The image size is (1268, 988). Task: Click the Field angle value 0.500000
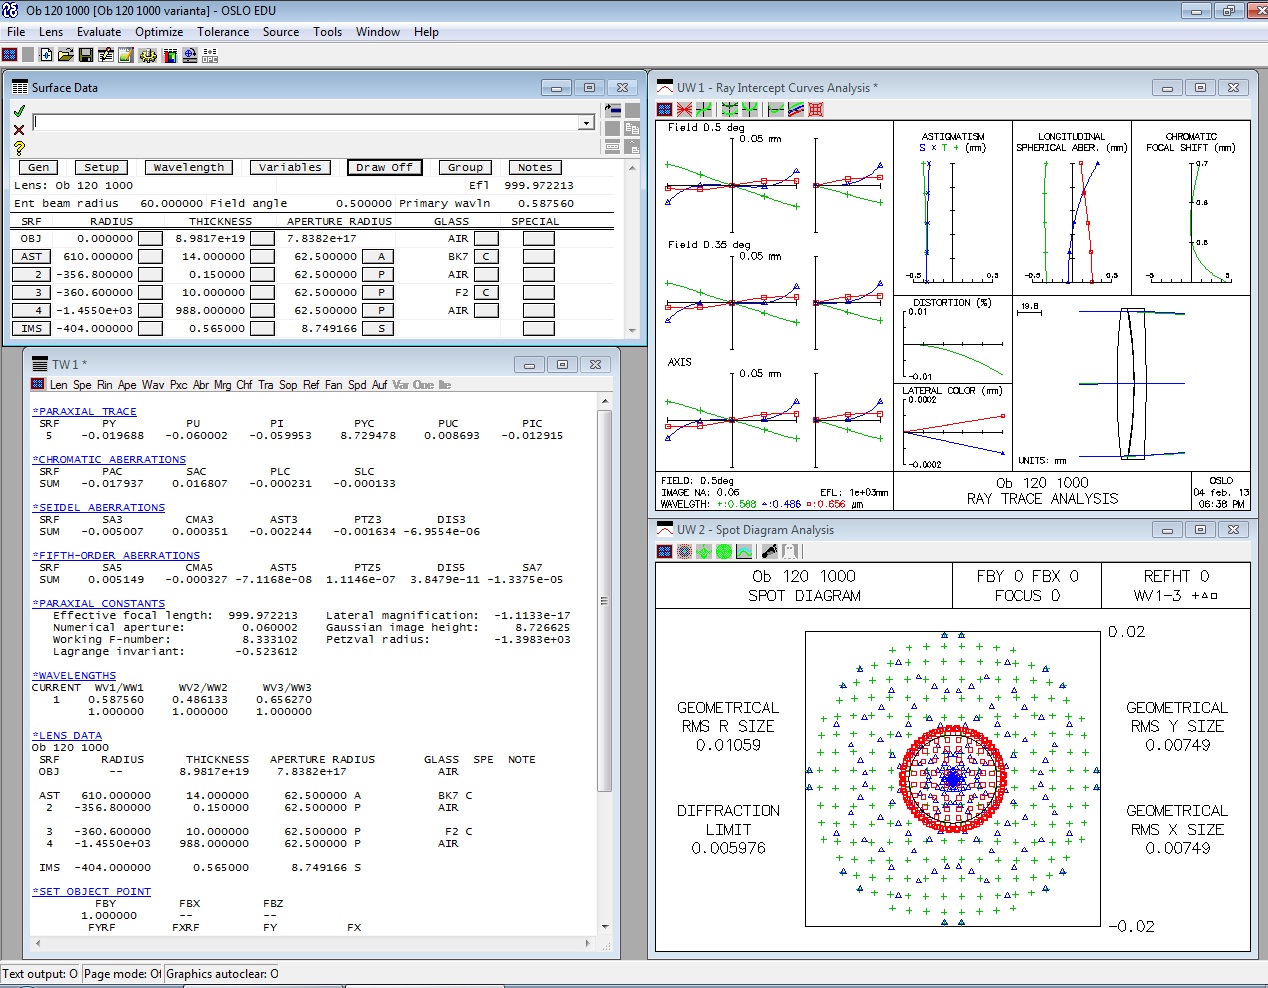363,203
